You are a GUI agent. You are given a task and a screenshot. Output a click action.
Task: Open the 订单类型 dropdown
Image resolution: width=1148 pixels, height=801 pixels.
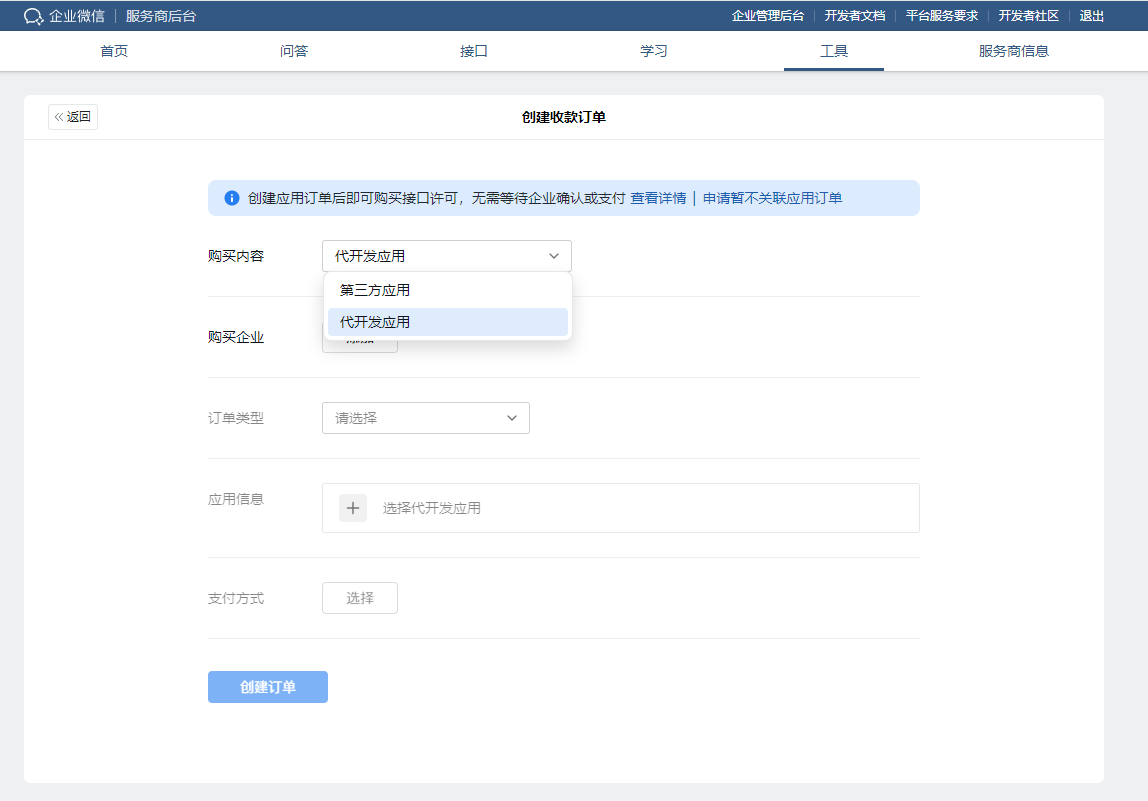tap(425, 418)
